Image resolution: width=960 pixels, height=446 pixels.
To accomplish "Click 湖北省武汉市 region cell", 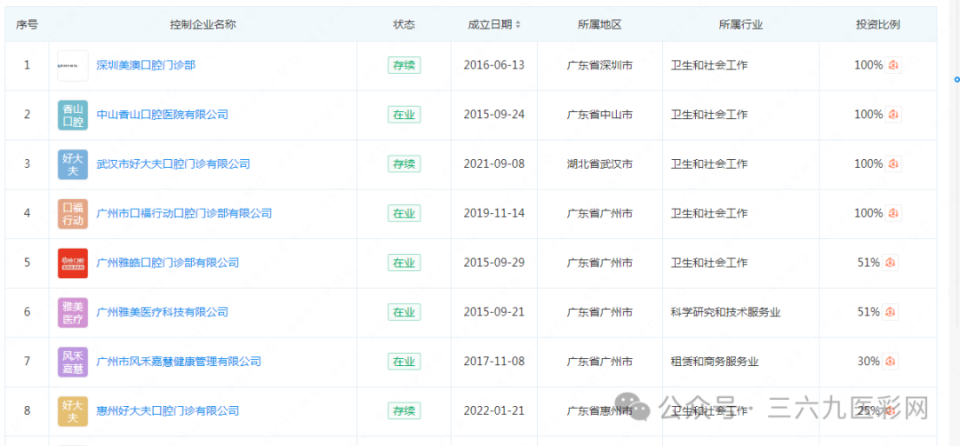I will click(599, 164).
